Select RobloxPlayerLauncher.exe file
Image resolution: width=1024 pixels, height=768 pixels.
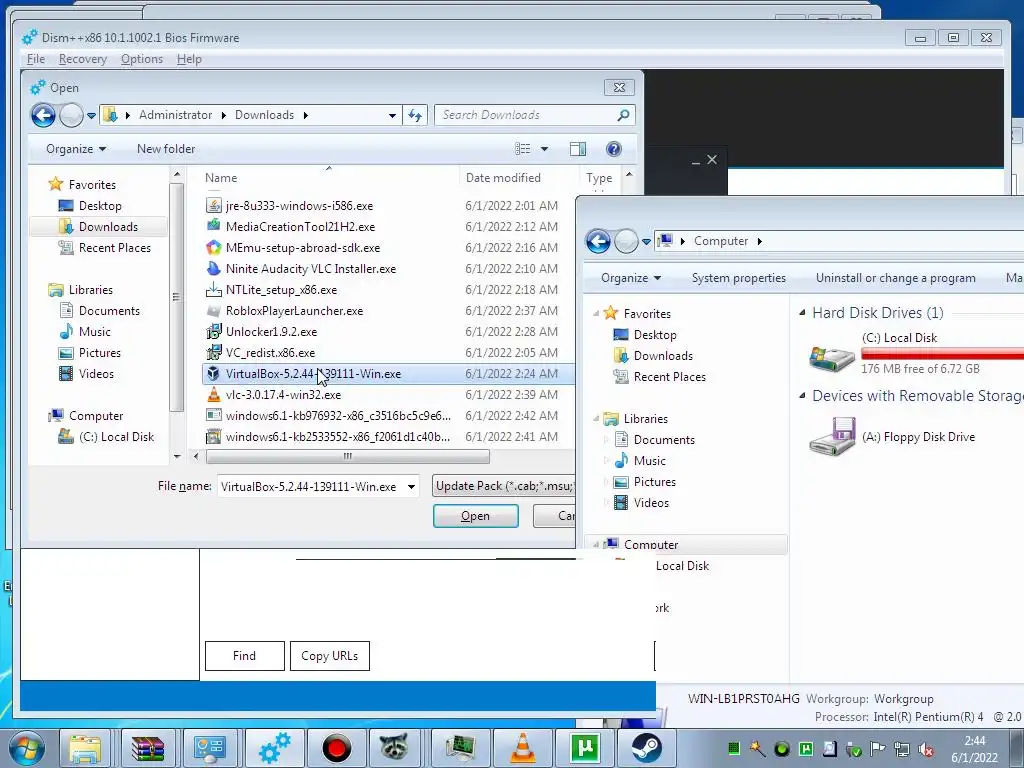294,311
